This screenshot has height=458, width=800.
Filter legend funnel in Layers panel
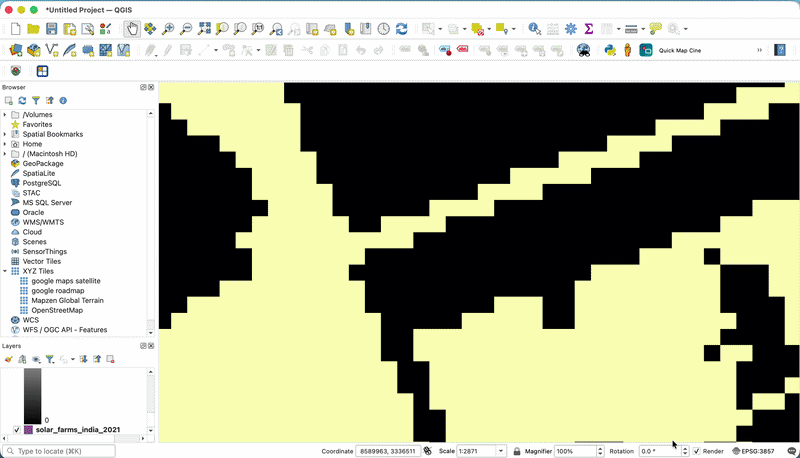click(49, 359)
